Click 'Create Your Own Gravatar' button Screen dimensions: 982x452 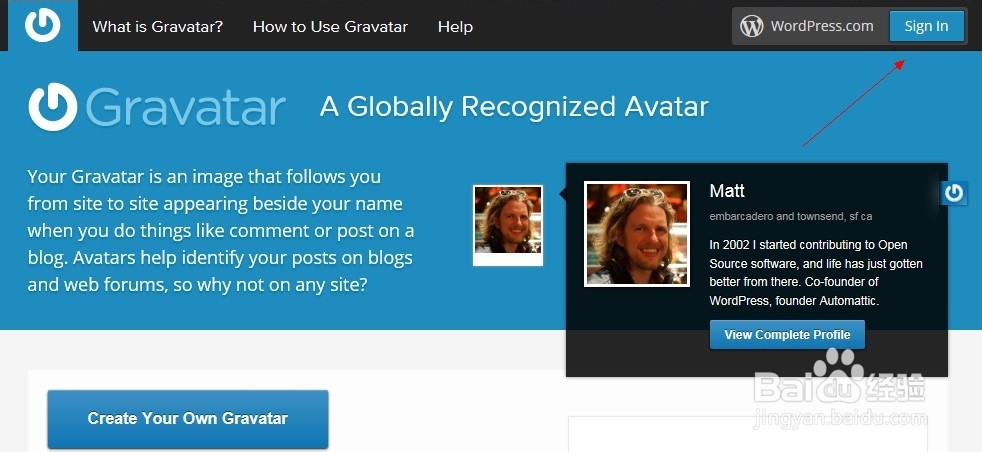pyautogui.click(x=188, y=419)
